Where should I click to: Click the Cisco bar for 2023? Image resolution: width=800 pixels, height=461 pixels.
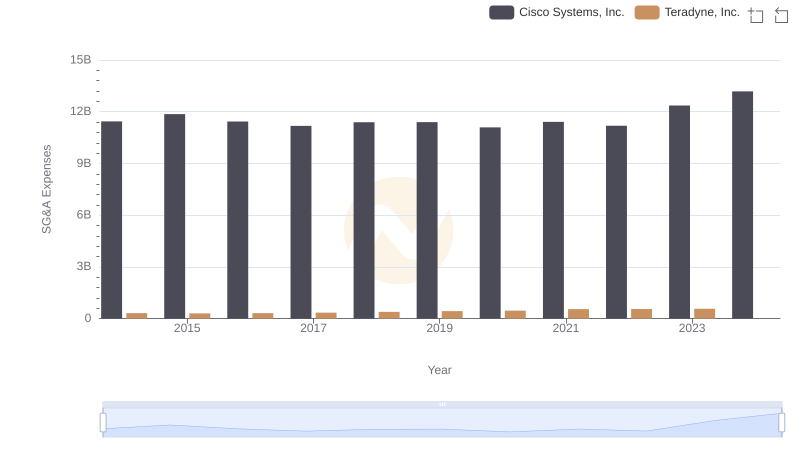point(679,212)
